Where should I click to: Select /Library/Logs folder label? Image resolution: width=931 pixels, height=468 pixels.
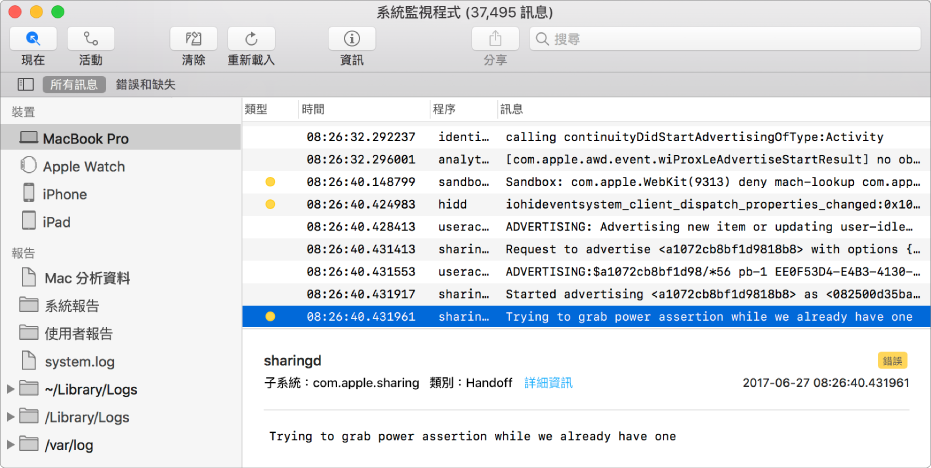coord(87,417)
